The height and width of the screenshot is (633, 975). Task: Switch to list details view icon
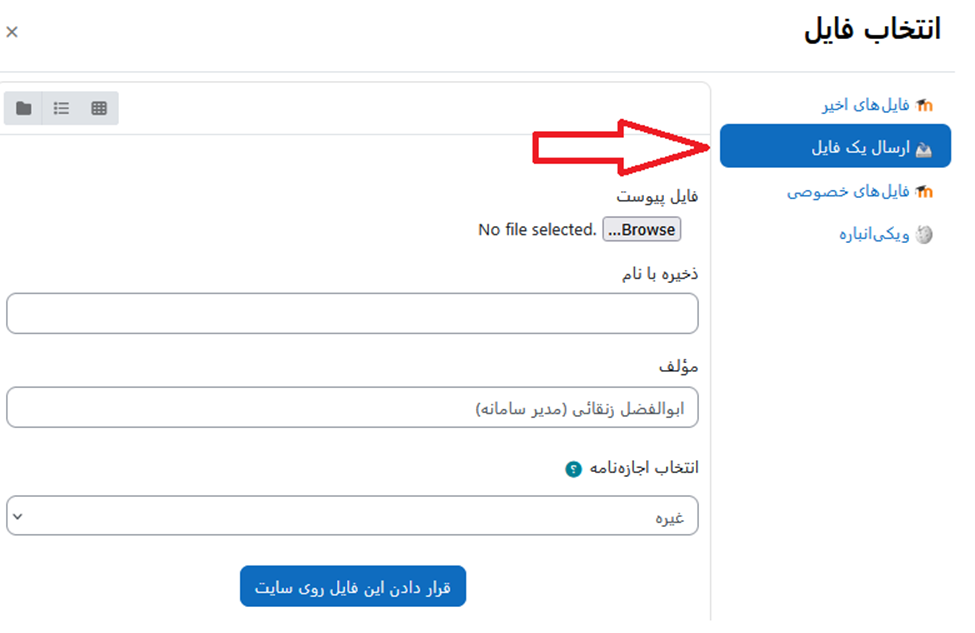pyautogui.click(x=61, y=108)
